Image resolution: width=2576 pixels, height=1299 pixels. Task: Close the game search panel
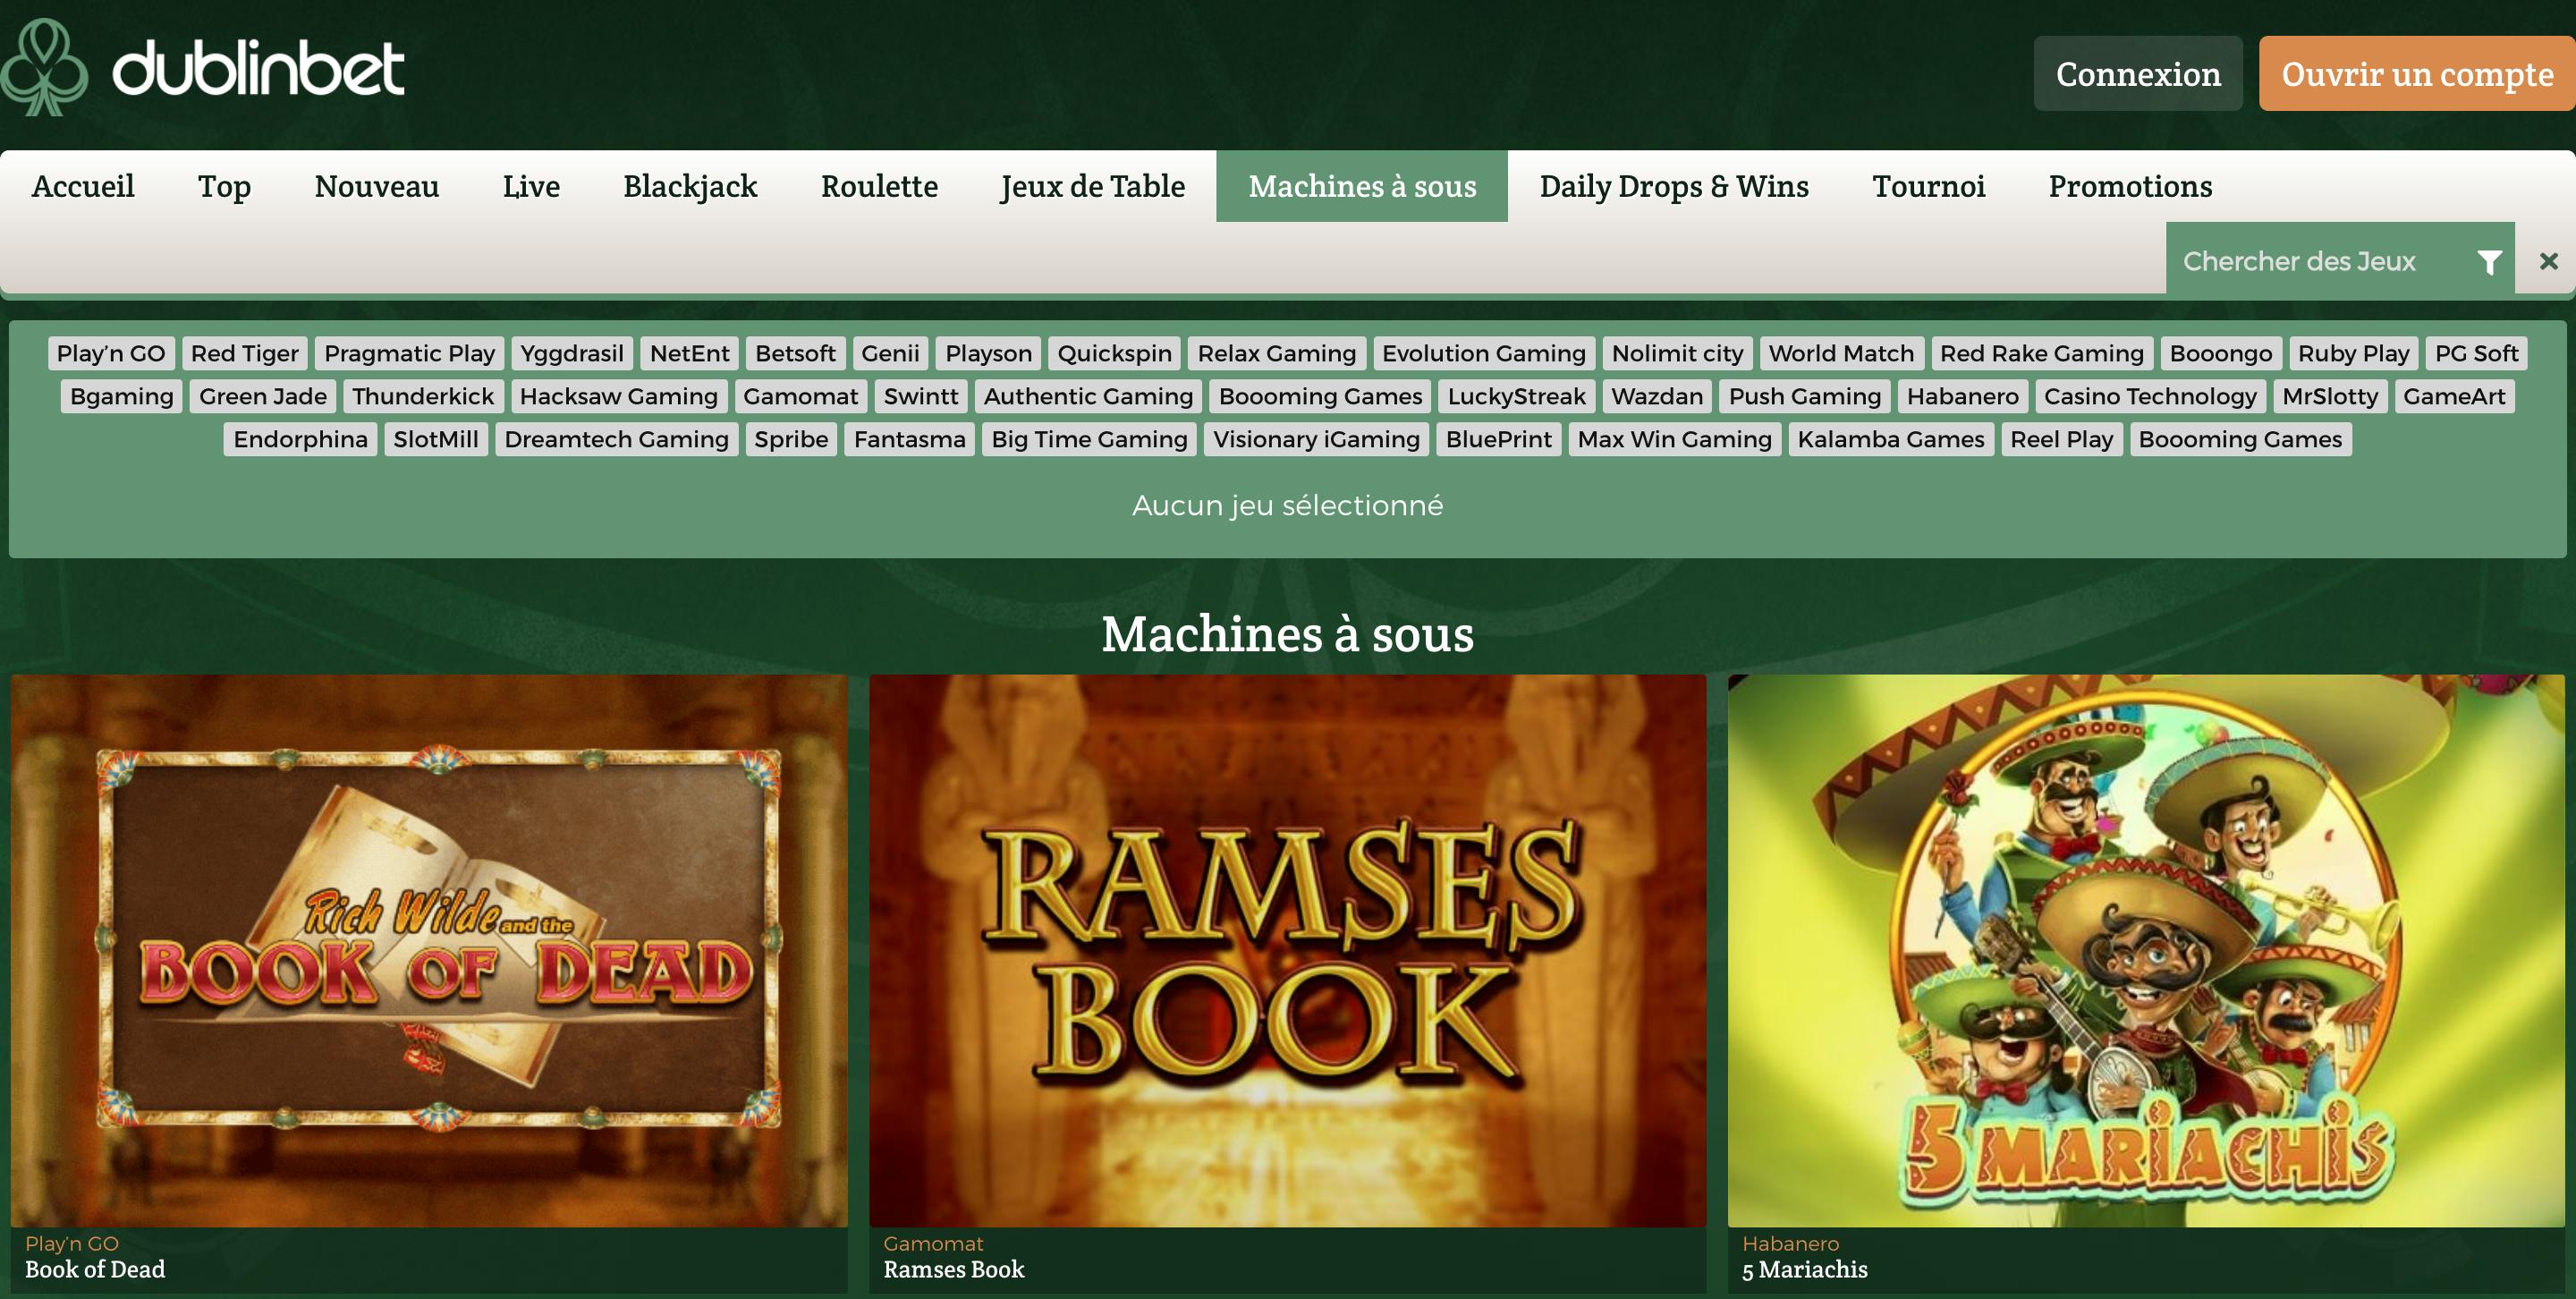[x=2548, y=261]
